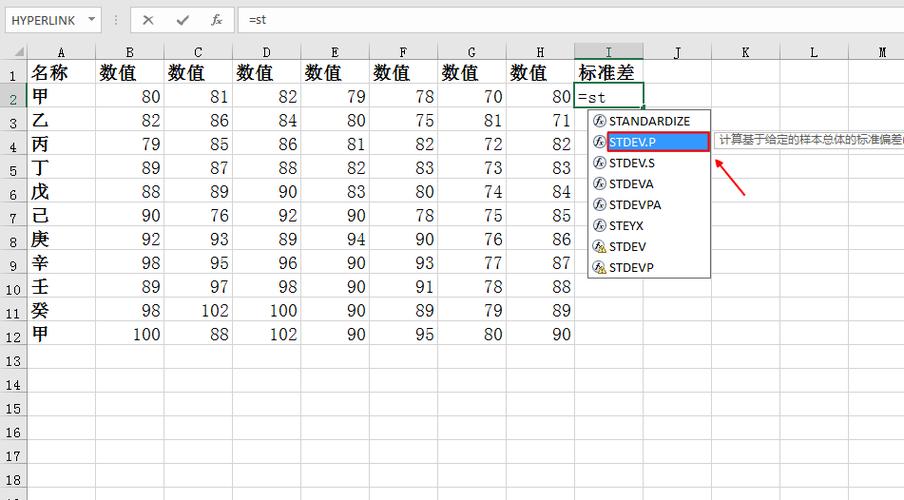
Task: Click cell A8 containing 庚
Action: coord(61,239)
